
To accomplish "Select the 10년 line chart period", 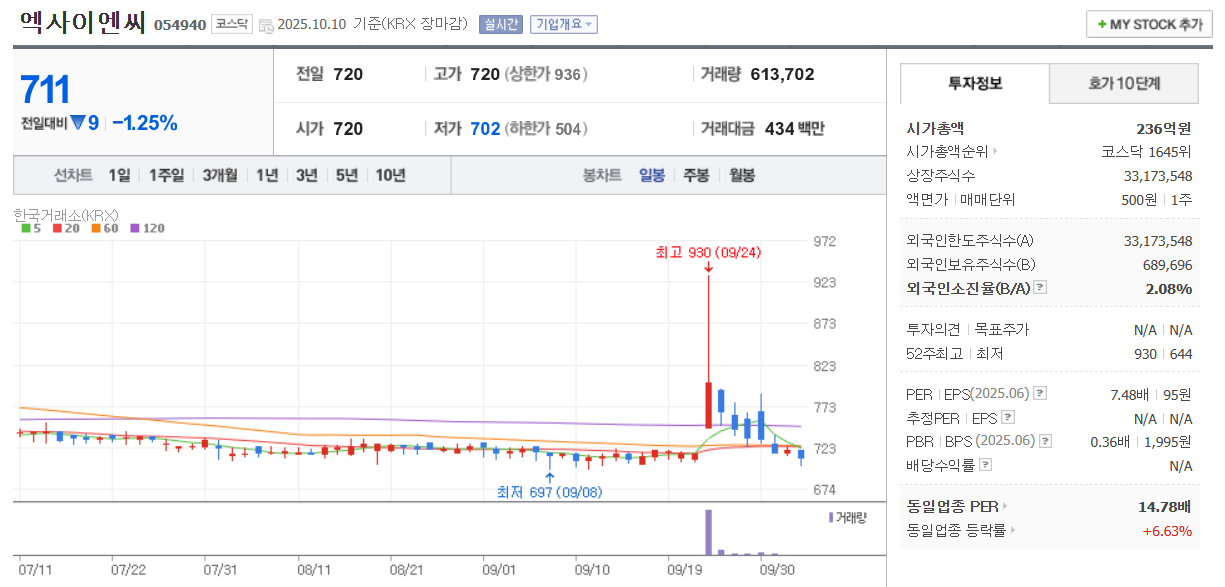I will pyautogui.click(x=390, y=175).
